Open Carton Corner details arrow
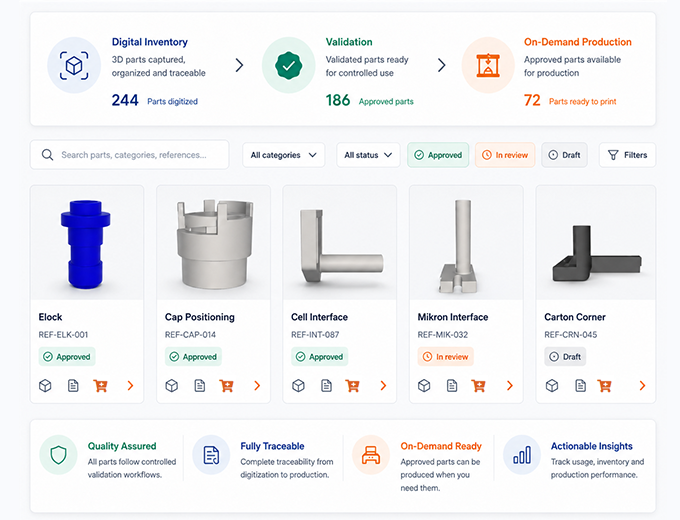The image size is (680, 520). tap(642, 386)
